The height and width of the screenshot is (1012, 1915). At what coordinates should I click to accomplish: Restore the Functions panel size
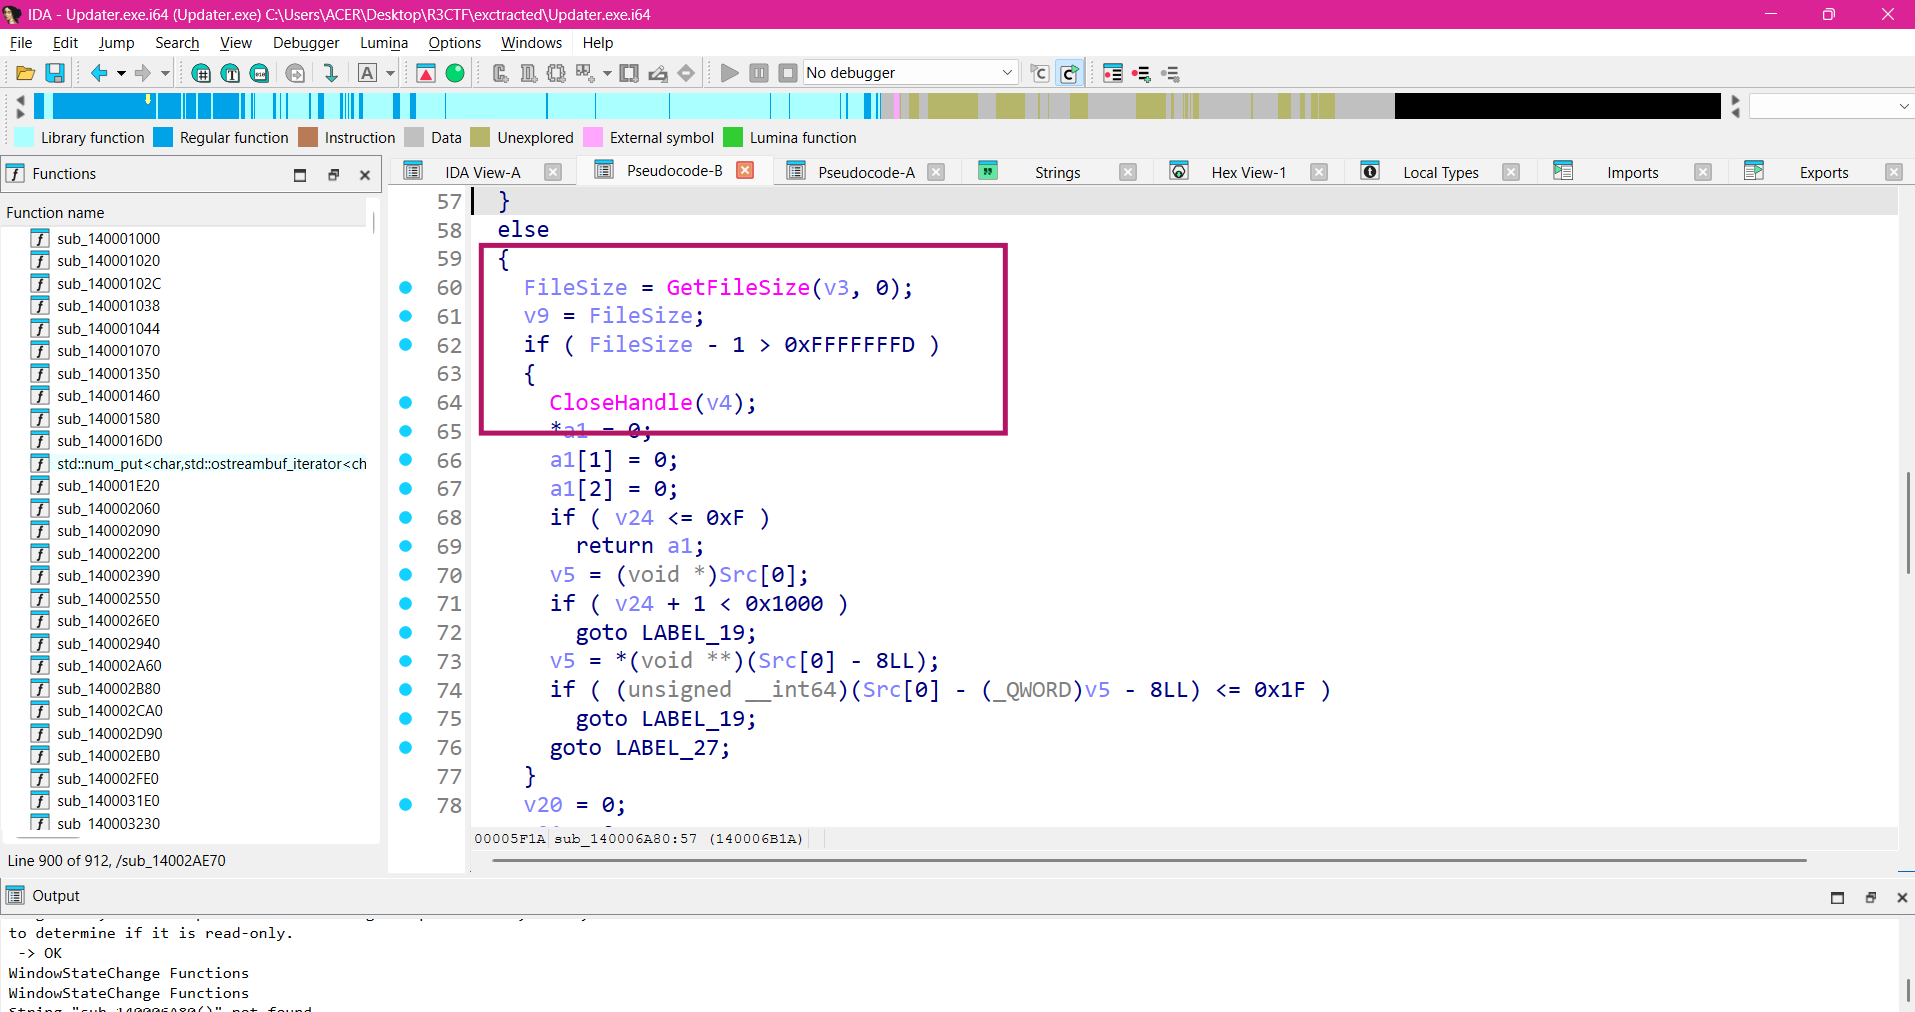tap(334, 175)
